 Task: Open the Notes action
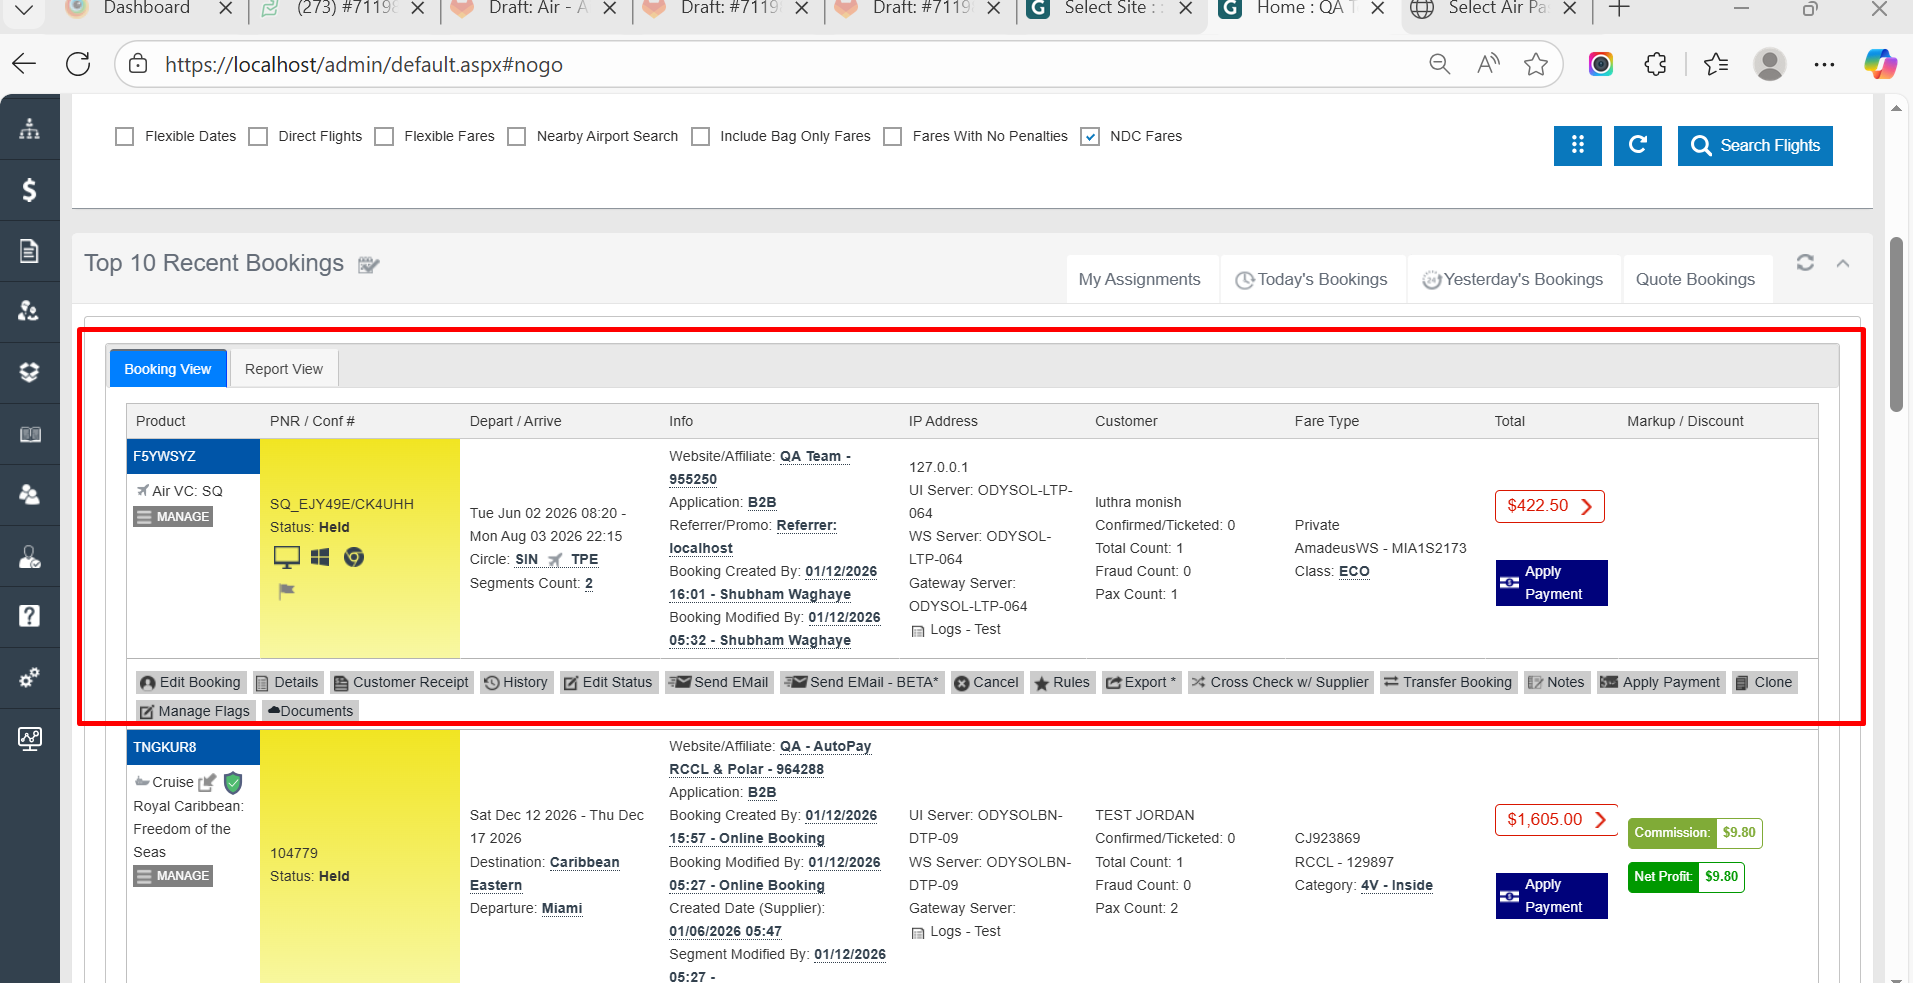pyautogui.click(x=1556, y=682)
